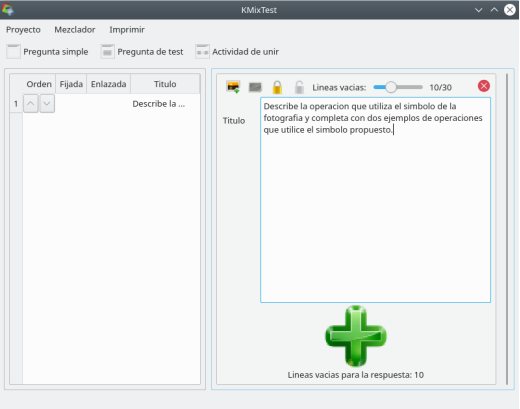Click the open gray padlock icon
The height and width of the screenshot is (409, 520).
299,87
